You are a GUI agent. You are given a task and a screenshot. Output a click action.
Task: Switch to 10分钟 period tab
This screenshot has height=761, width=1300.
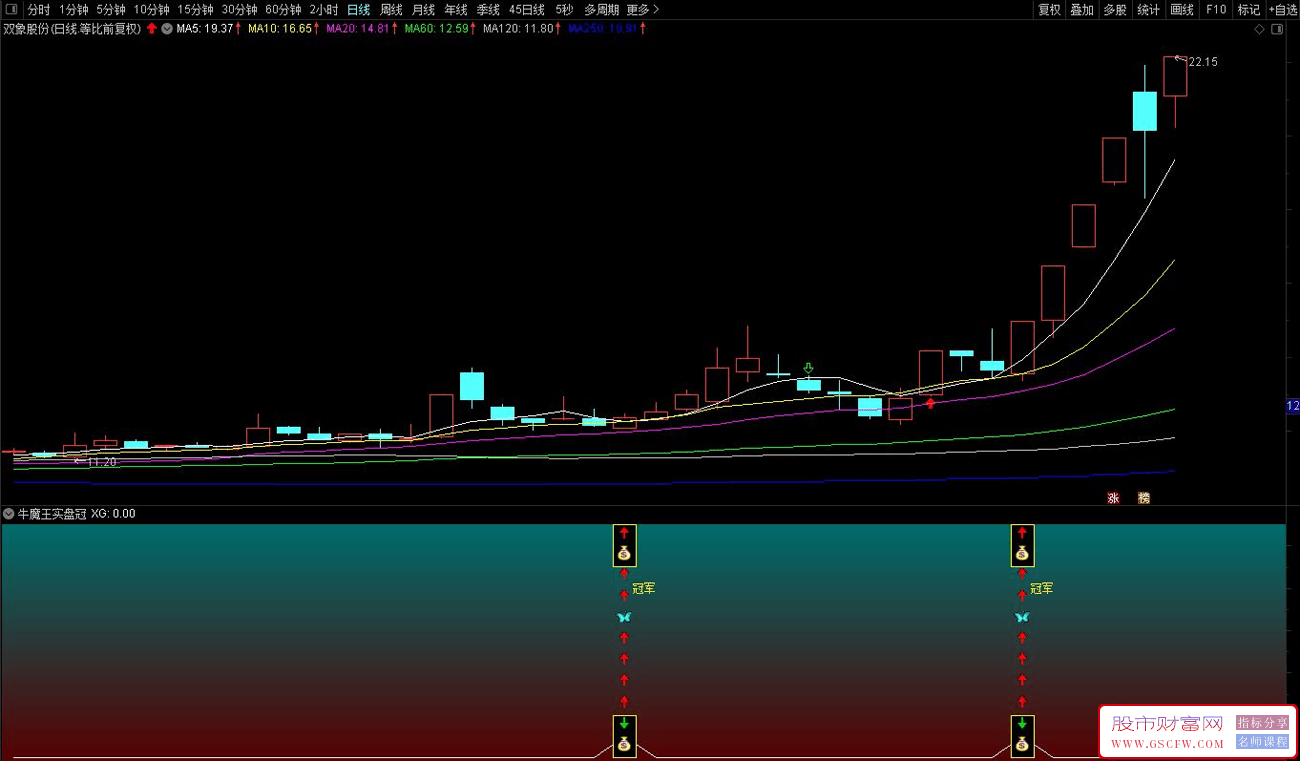pos(152,9)
